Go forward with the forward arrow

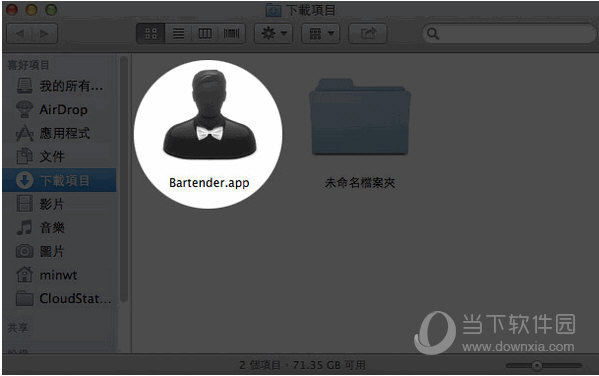point(45,34)
